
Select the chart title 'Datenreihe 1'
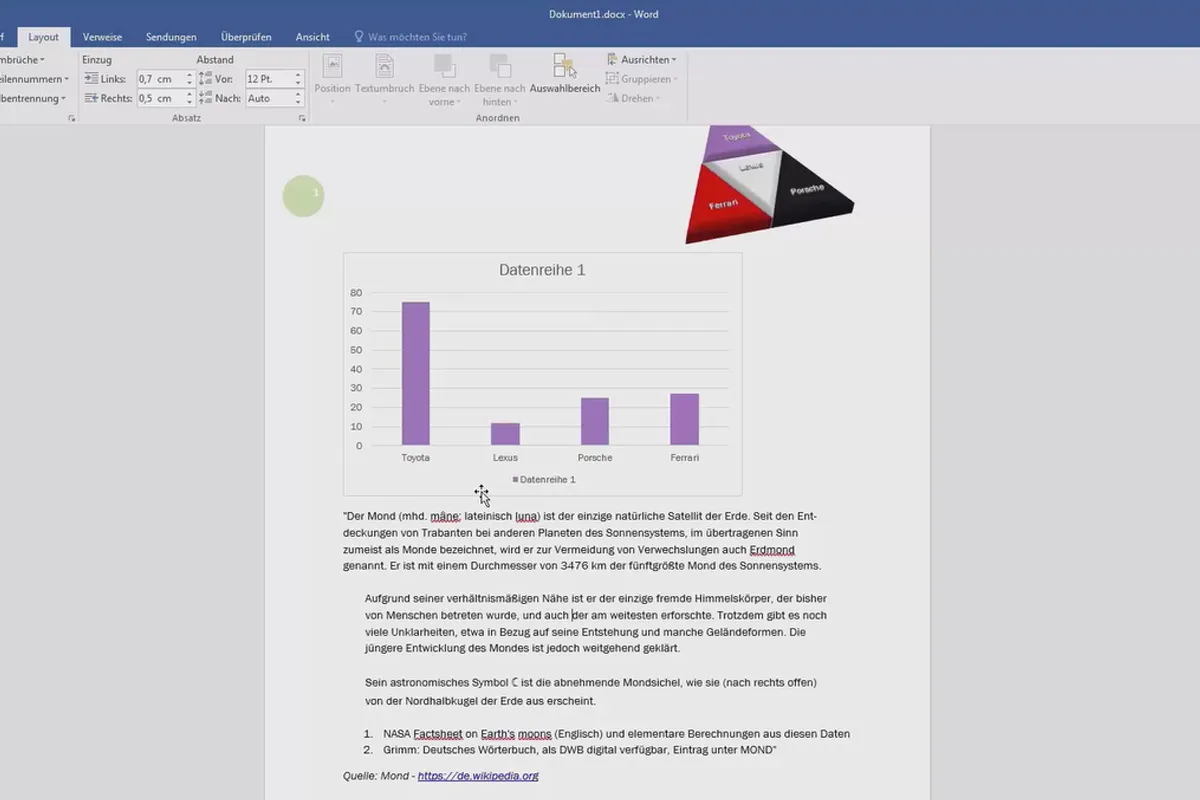542,270
